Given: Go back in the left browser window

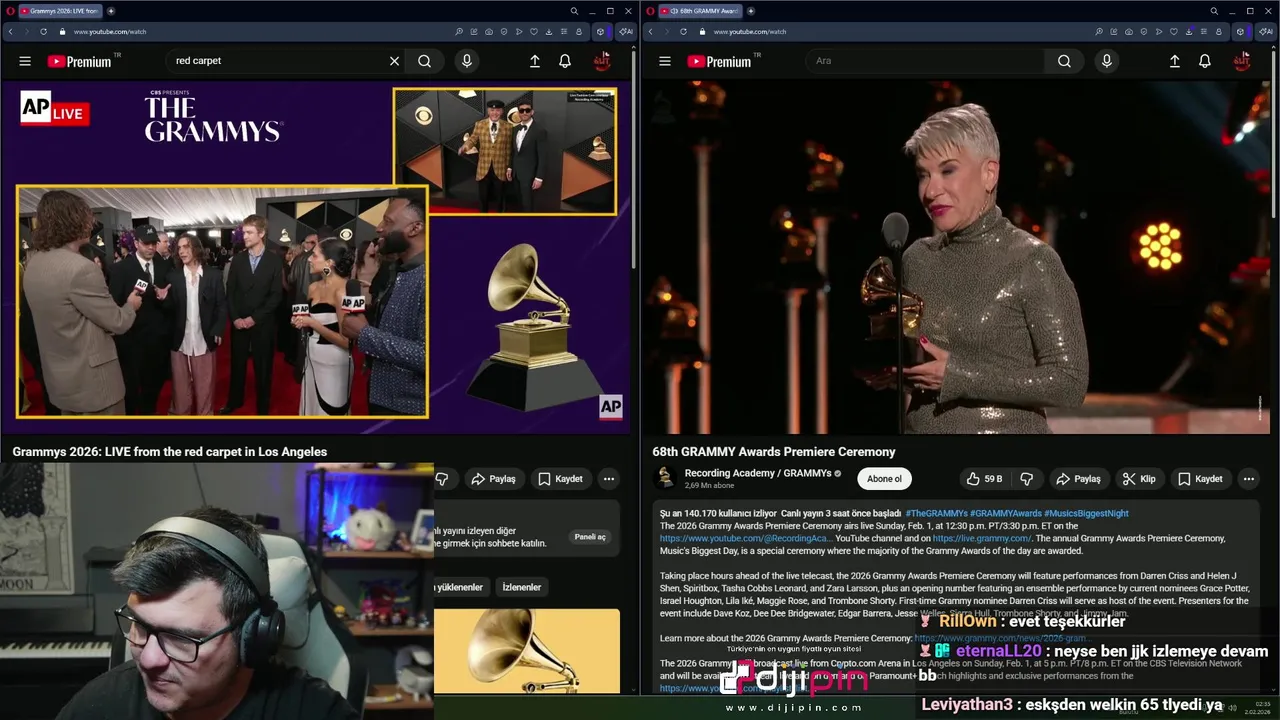Looking at the screenshot, I should point(10,31).
